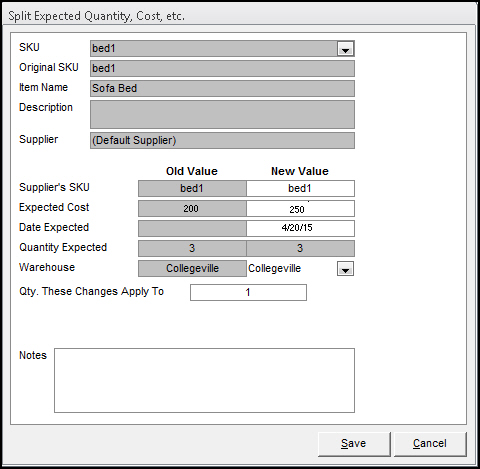Screen dimensions: 480x469
Task: Click the old Expected Cost value 200
Action: (x=192, y=209)
